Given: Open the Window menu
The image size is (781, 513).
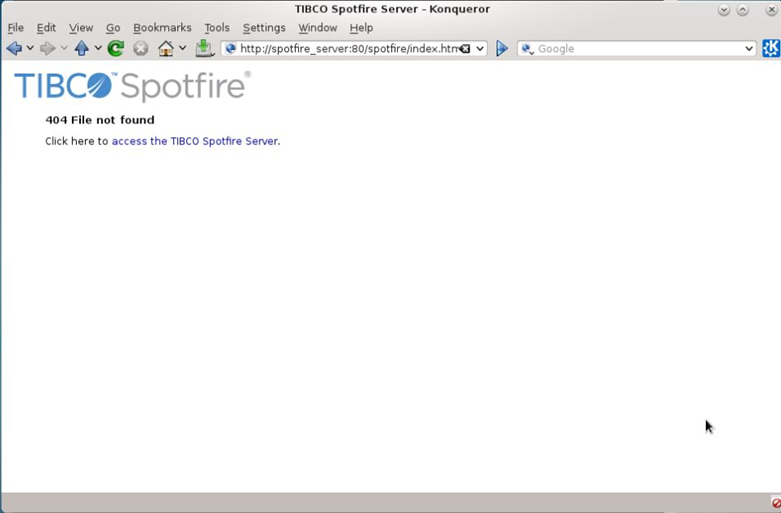Looking at the screenshot, I should [318, 28].
